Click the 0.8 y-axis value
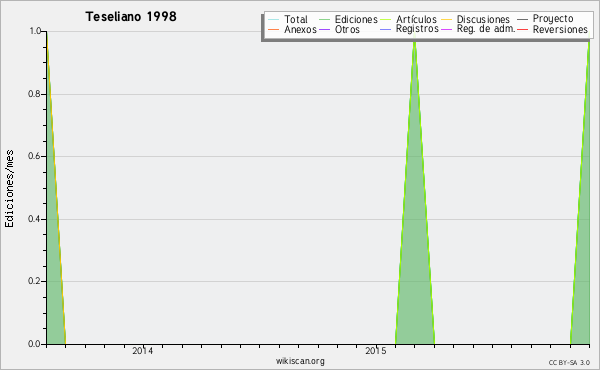The image size is (600, 370). tap(34, 94)
